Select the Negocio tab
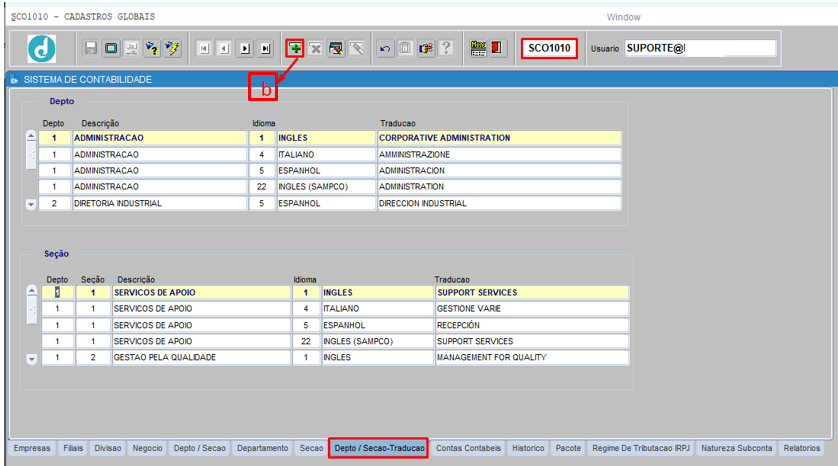The height and width of the screenshot is (466, 838). coord(148,448)
